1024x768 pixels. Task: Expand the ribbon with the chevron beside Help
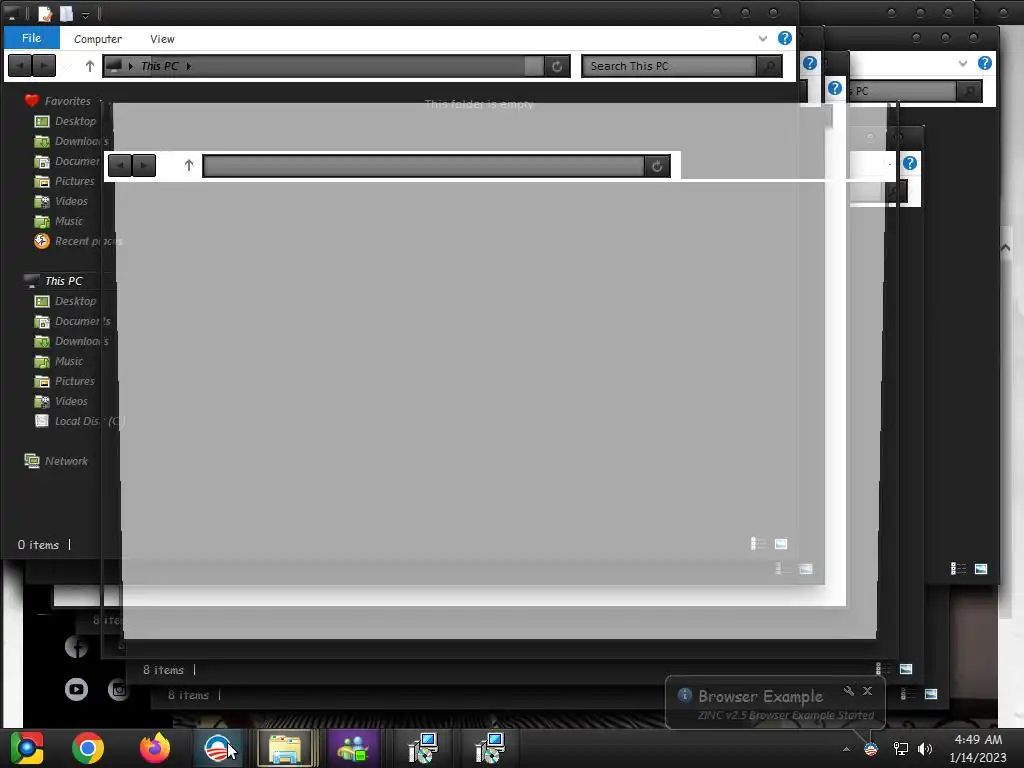763,39
